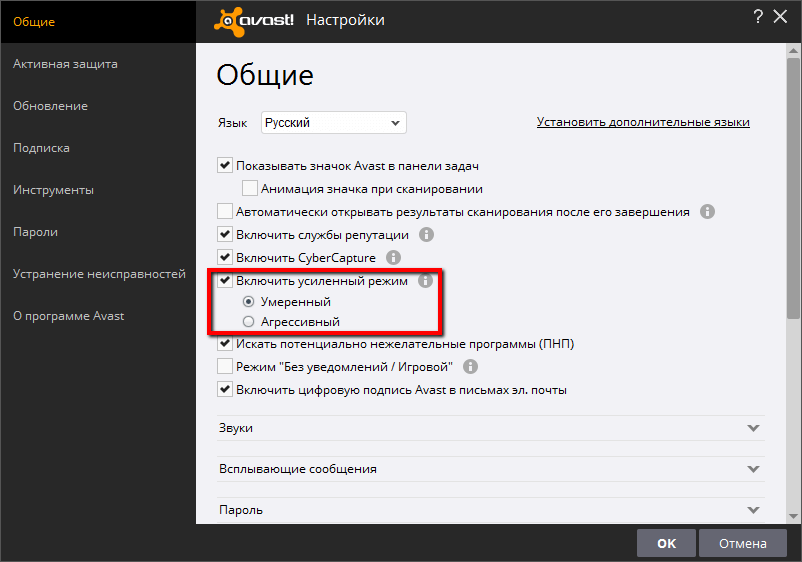Enable 'Анимация значка при сканировании' checkbox
Screen dimensions: 802x562
(x=250, y=189)
